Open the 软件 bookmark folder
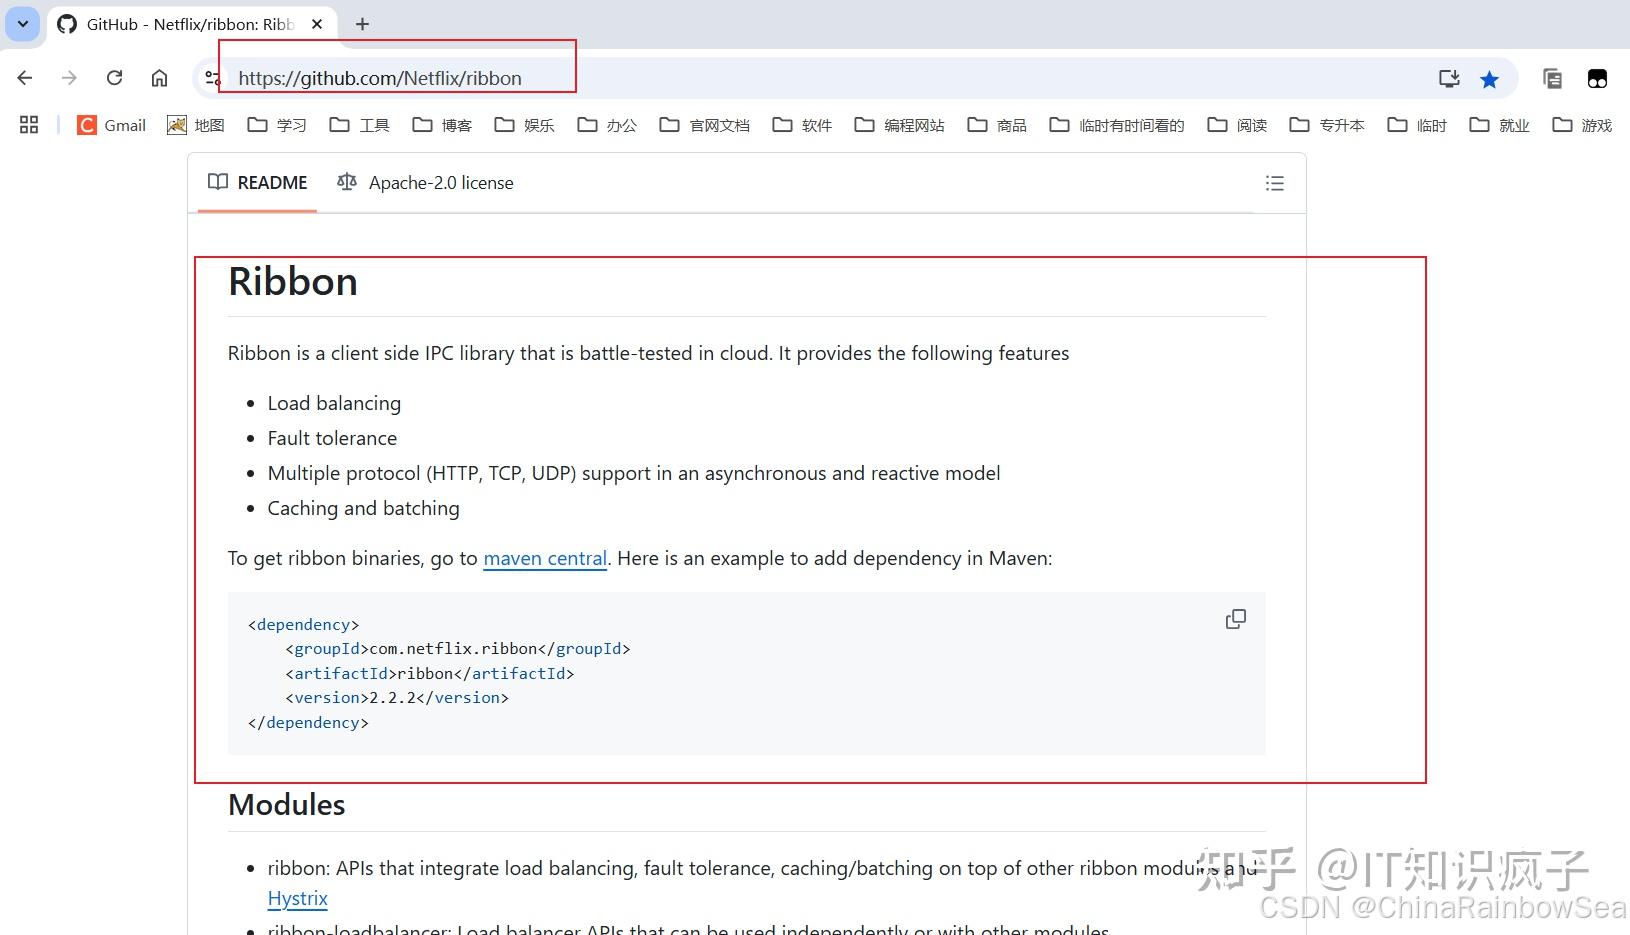 (x=803, y=125)
